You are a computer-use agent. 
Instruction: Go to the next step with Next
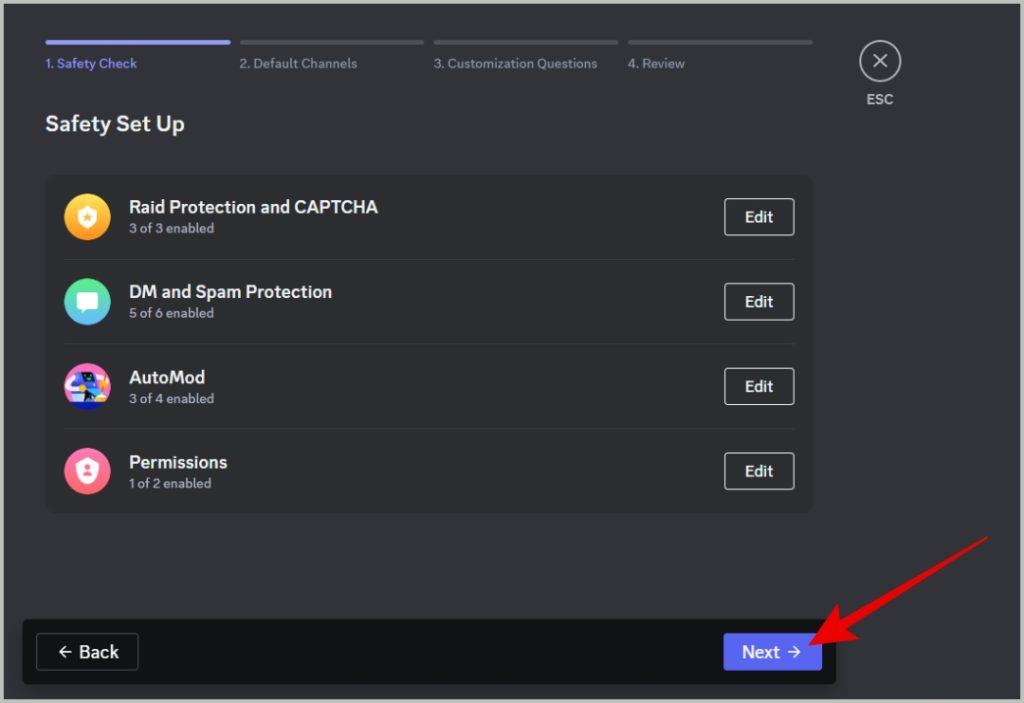772,652
